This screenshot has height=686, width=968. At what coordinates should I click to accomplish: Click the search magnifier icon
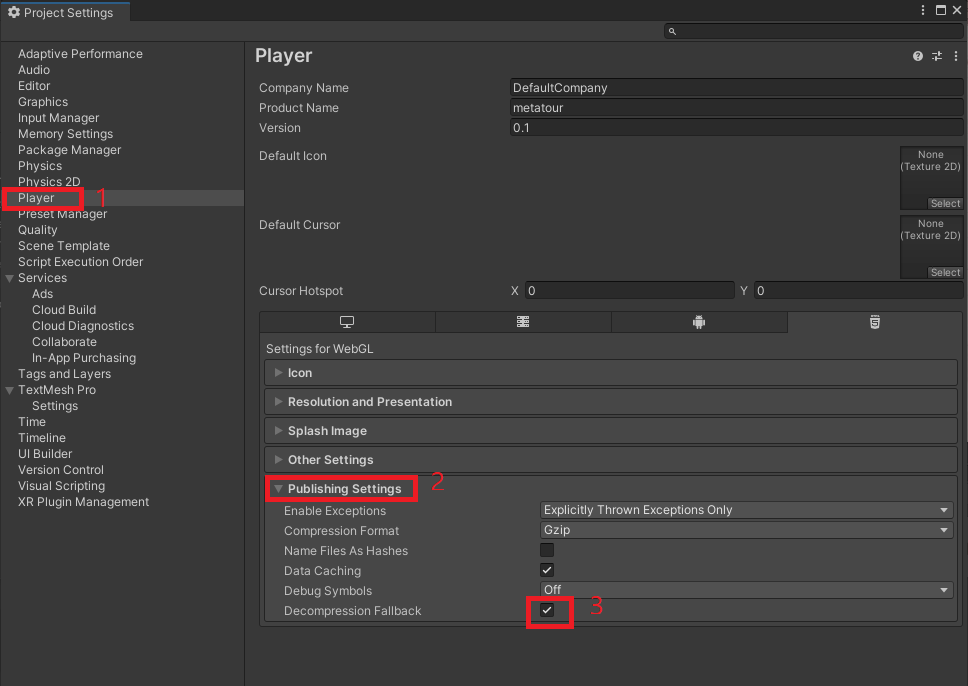672,31
